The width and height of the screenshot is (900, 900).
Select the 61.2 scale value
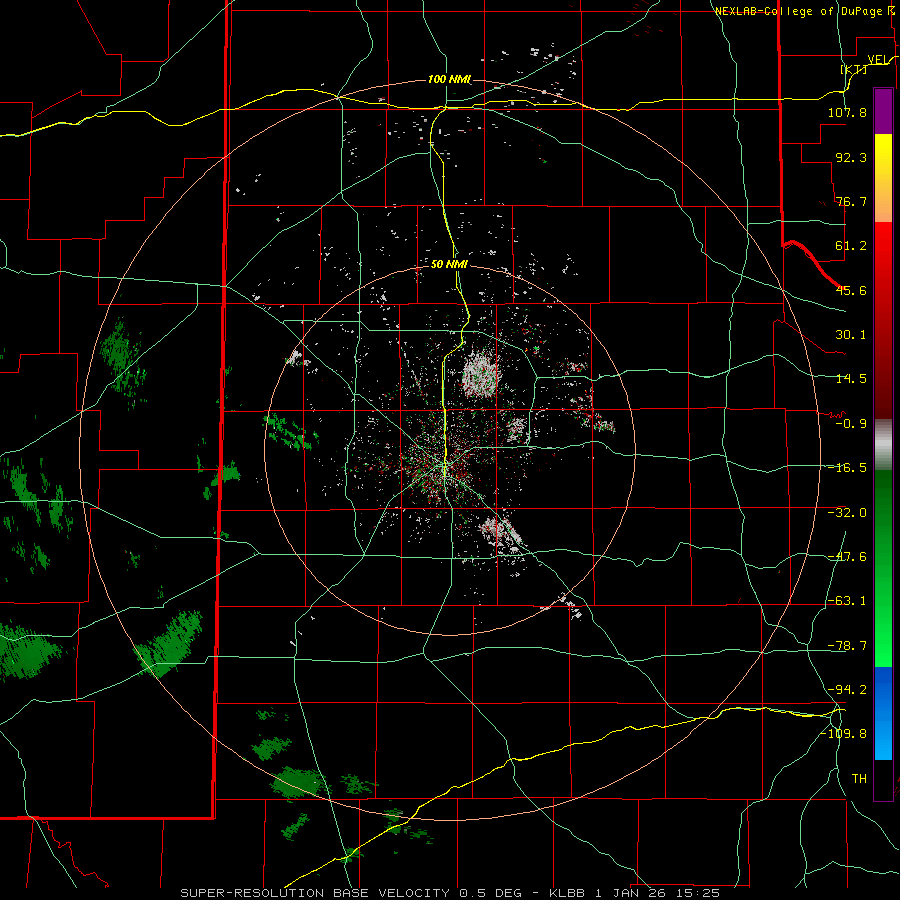click(x=851, y=246)
